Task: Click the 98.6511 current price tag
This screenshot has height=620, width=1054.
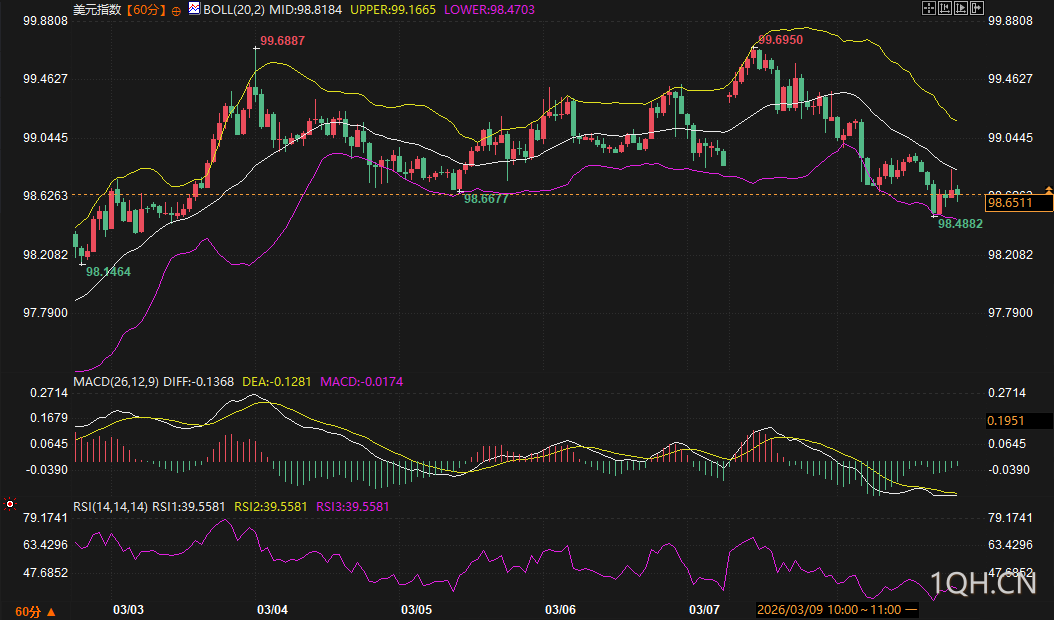Action: [x=1018, y=203]
